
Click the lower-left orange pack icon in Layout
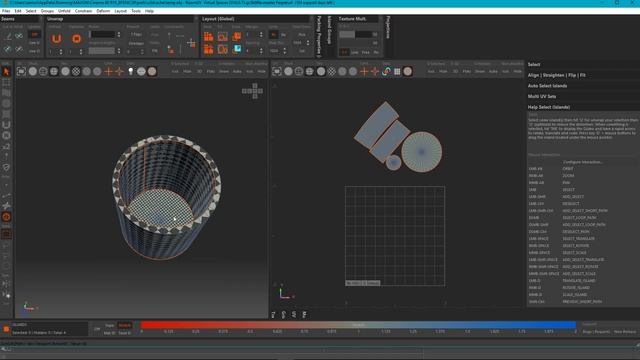point(209,49)
